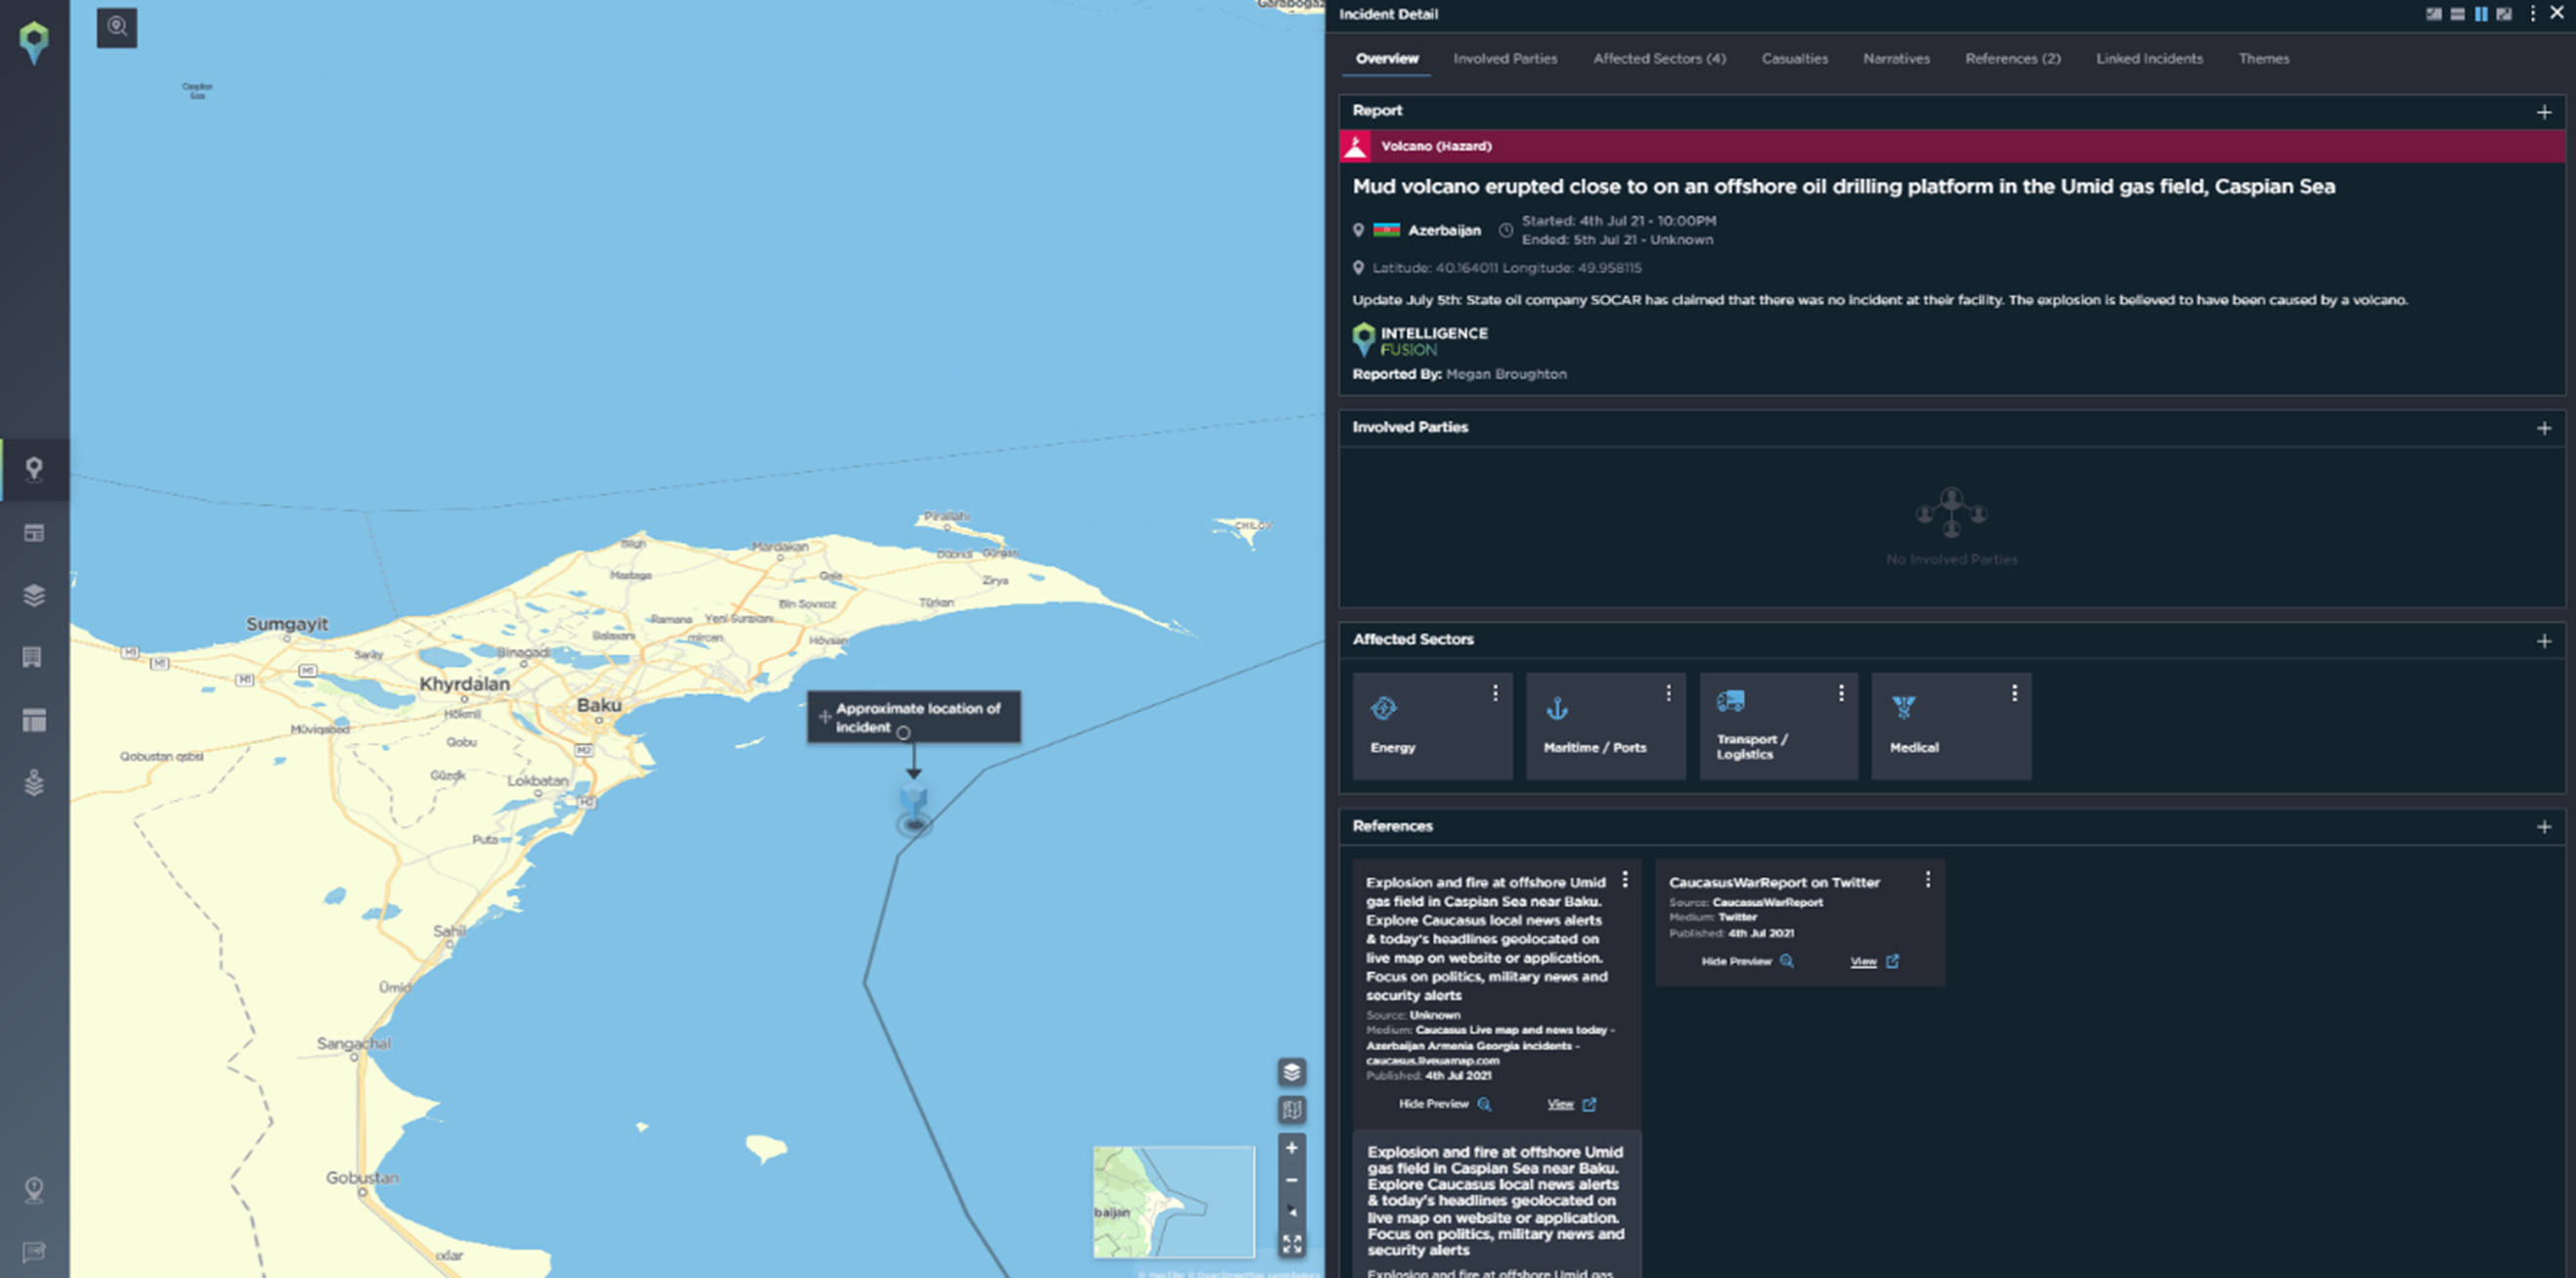Toggle Hide Preview on liveuamap reference
Viewport: 2576px width, 1278px height.
click(x=1444, y=1104)
